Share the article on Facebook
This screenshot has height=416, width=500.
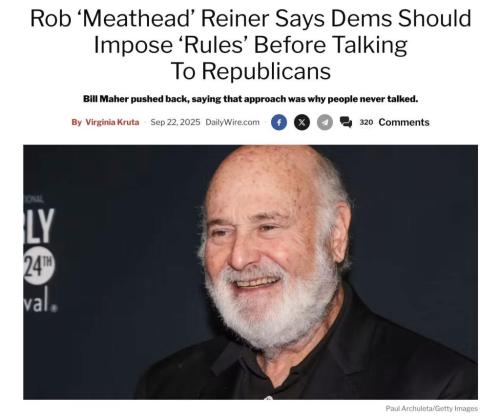coord(279,122)
